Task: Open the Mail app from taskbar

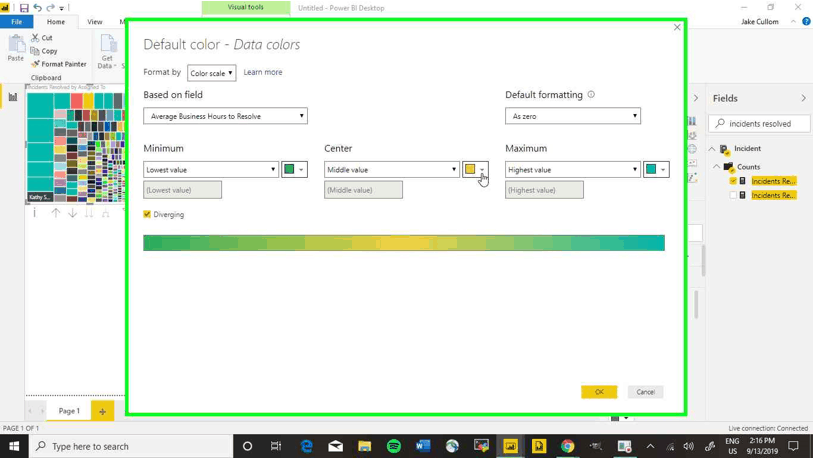Action: (336, 446)
